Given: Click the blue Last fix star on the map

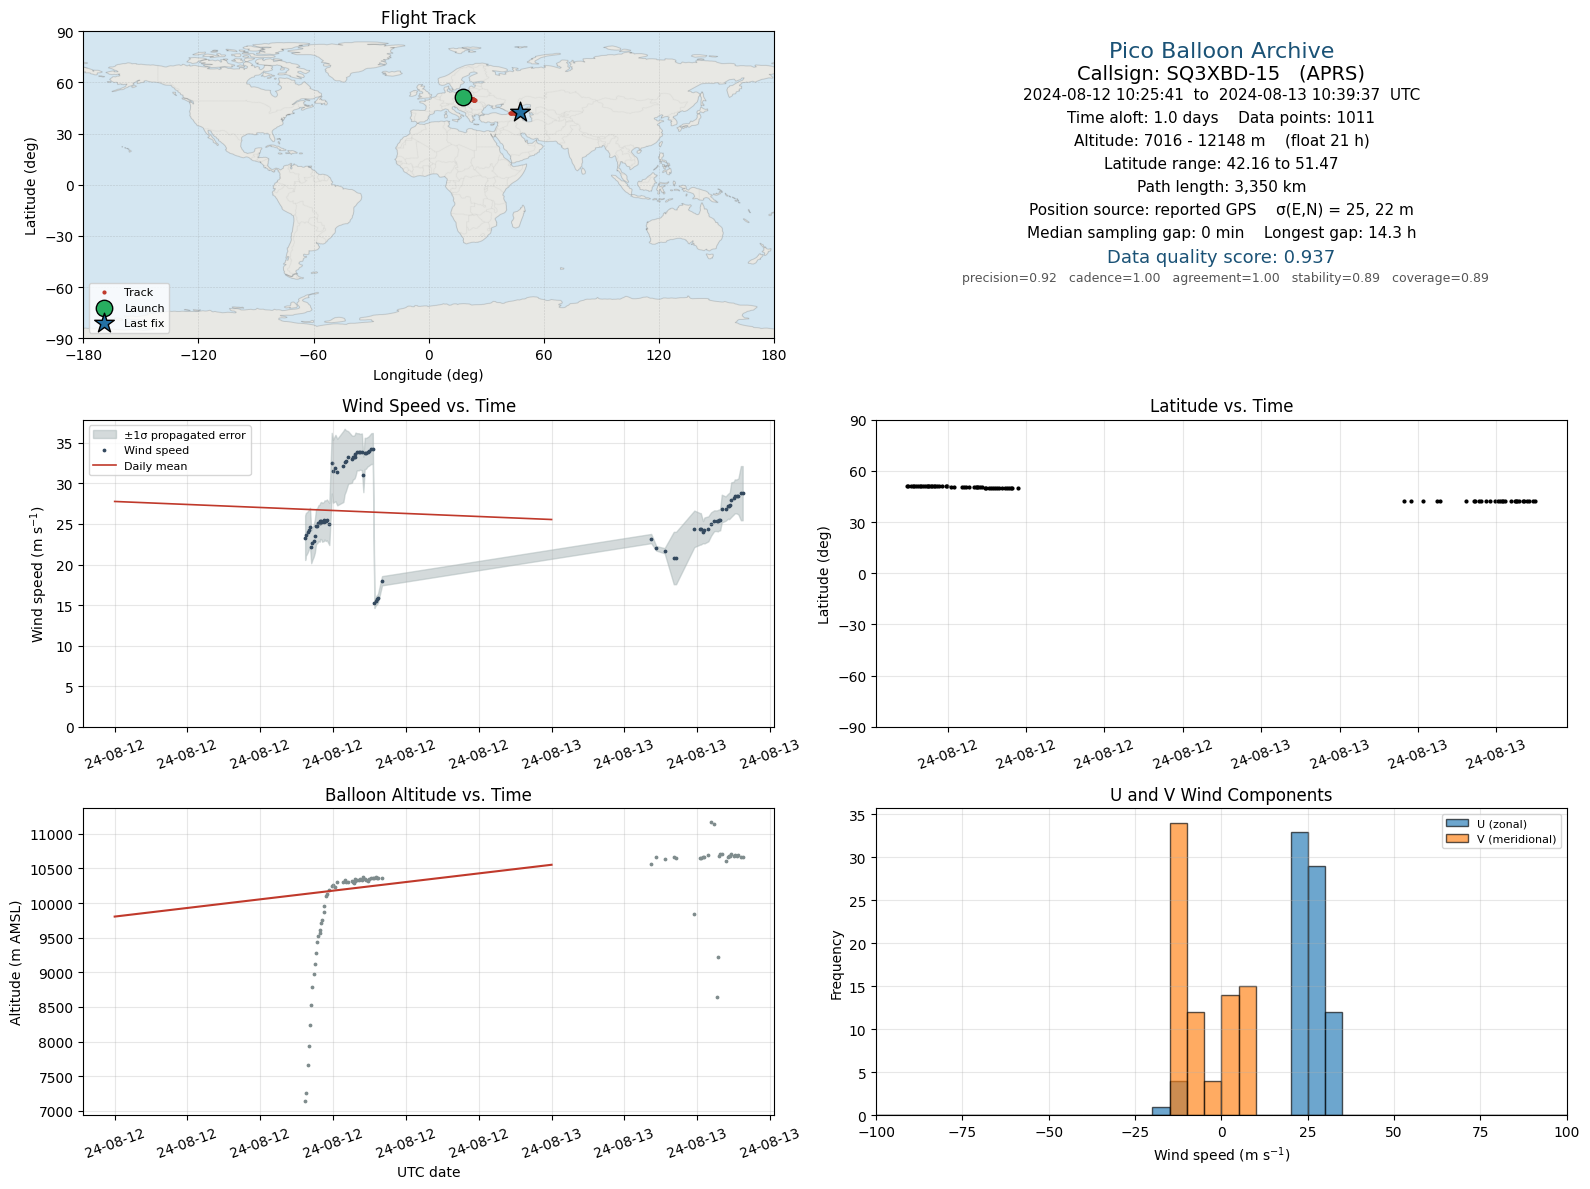Looking at the screenshot, I should [x=520, y=113].
